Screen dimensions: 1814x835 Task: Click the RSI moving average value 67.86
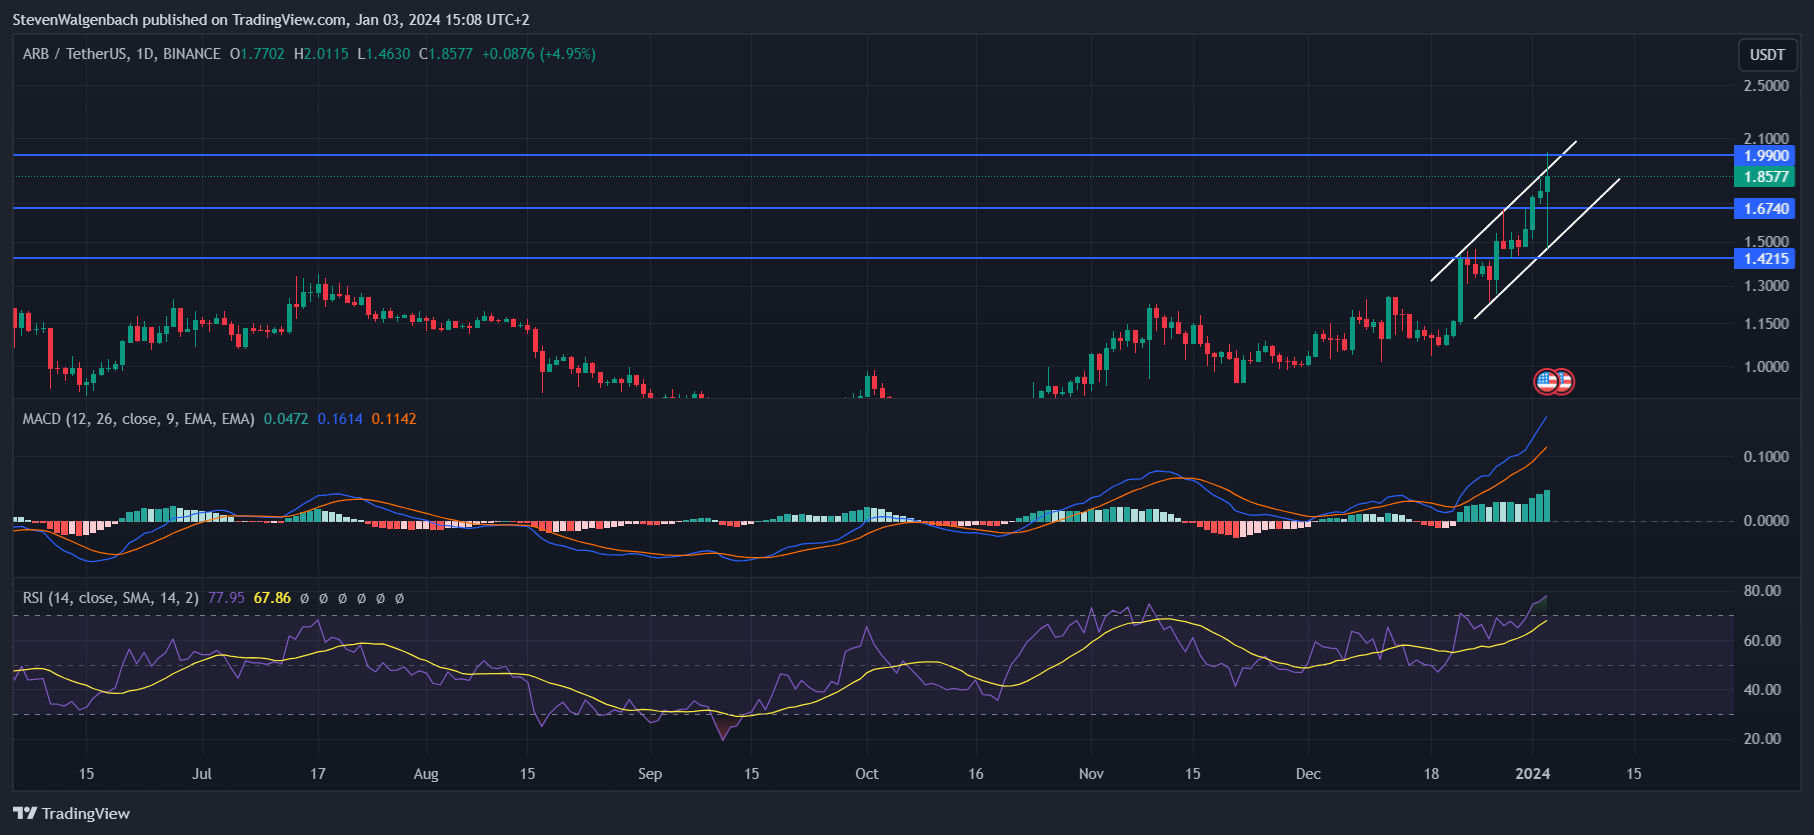click(x=272, y=598)
